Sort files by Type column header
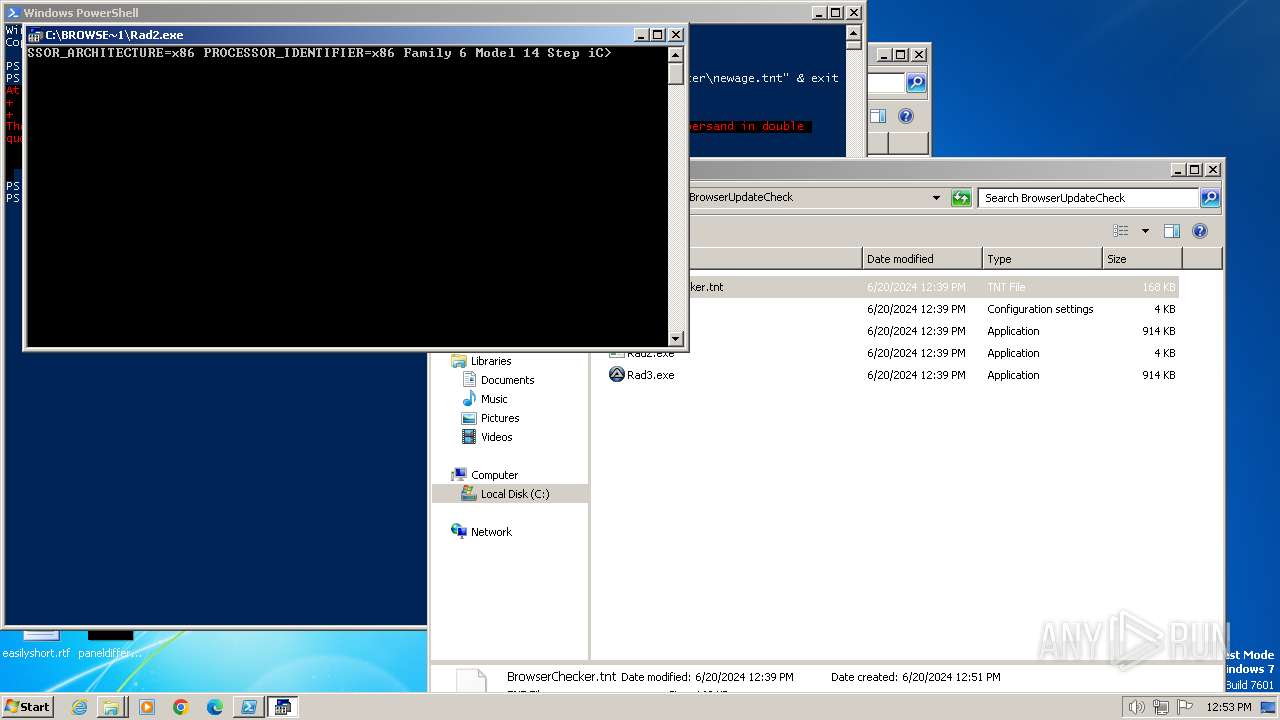Screen dimensions: 1280x720 pyautogui.click(x=1042, y=259)
